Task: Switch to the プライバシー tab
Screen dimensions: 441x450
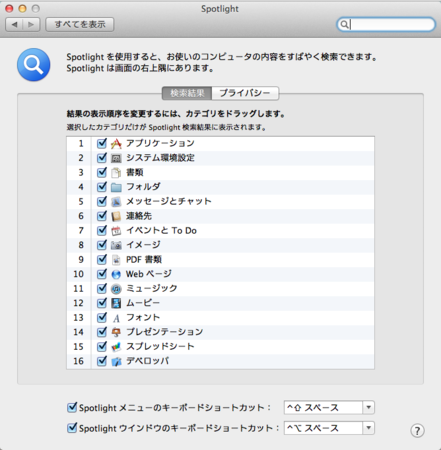Action: click(245, 93)
